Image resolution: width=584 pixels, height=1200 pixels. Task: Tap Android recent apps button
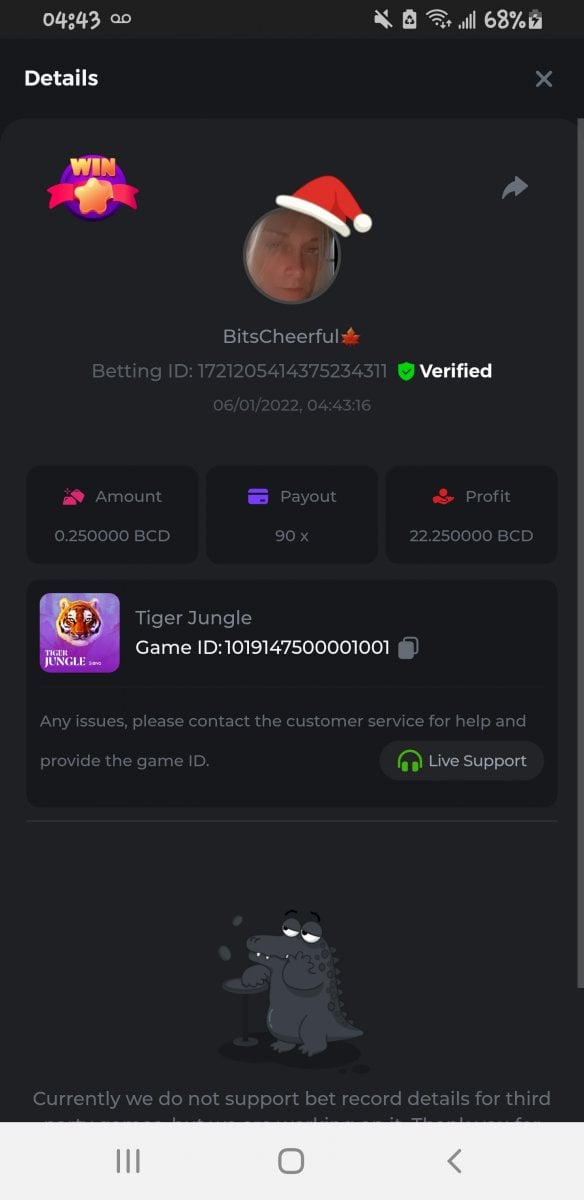click(128, 1161)
